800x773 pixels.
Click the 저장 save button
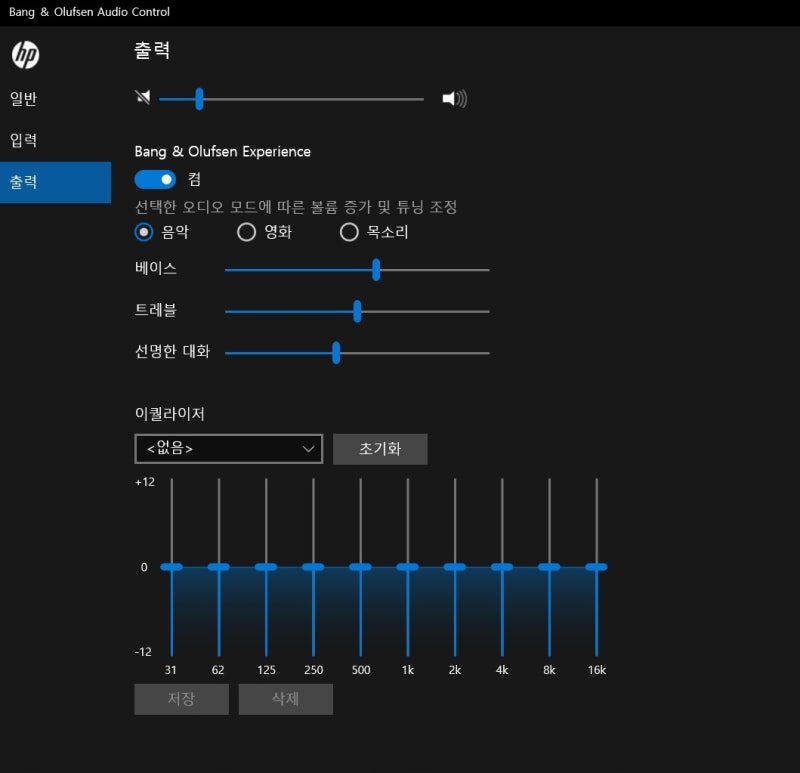[x=182, y=699]
